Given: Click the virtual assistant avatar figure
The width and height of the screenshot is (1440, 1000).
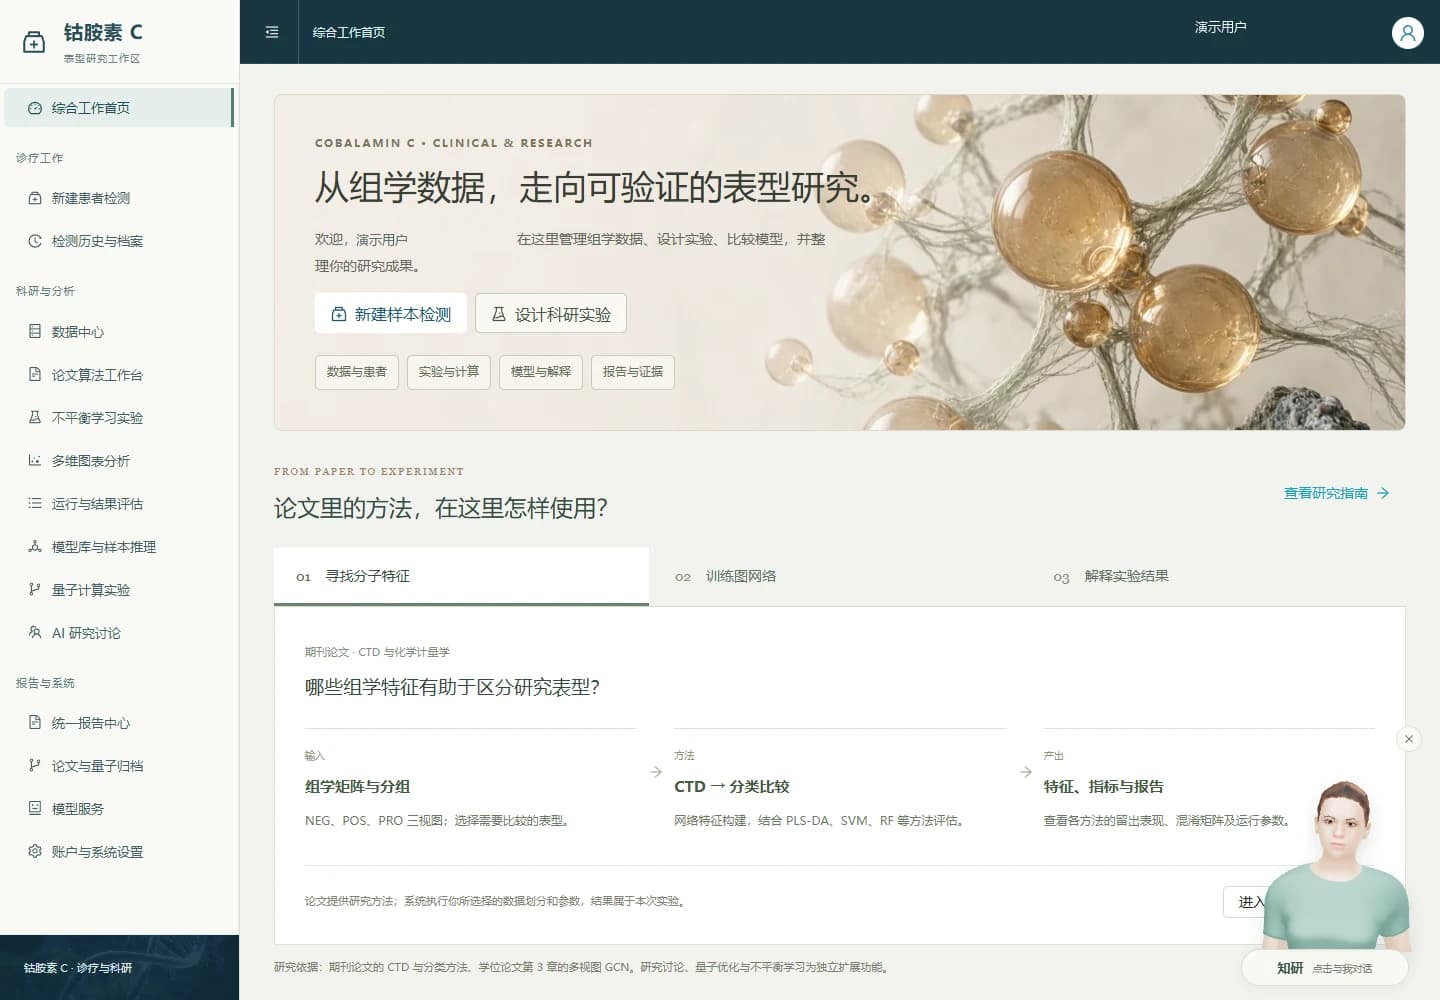Looking at the screenshot, I should click(1337, 865).
